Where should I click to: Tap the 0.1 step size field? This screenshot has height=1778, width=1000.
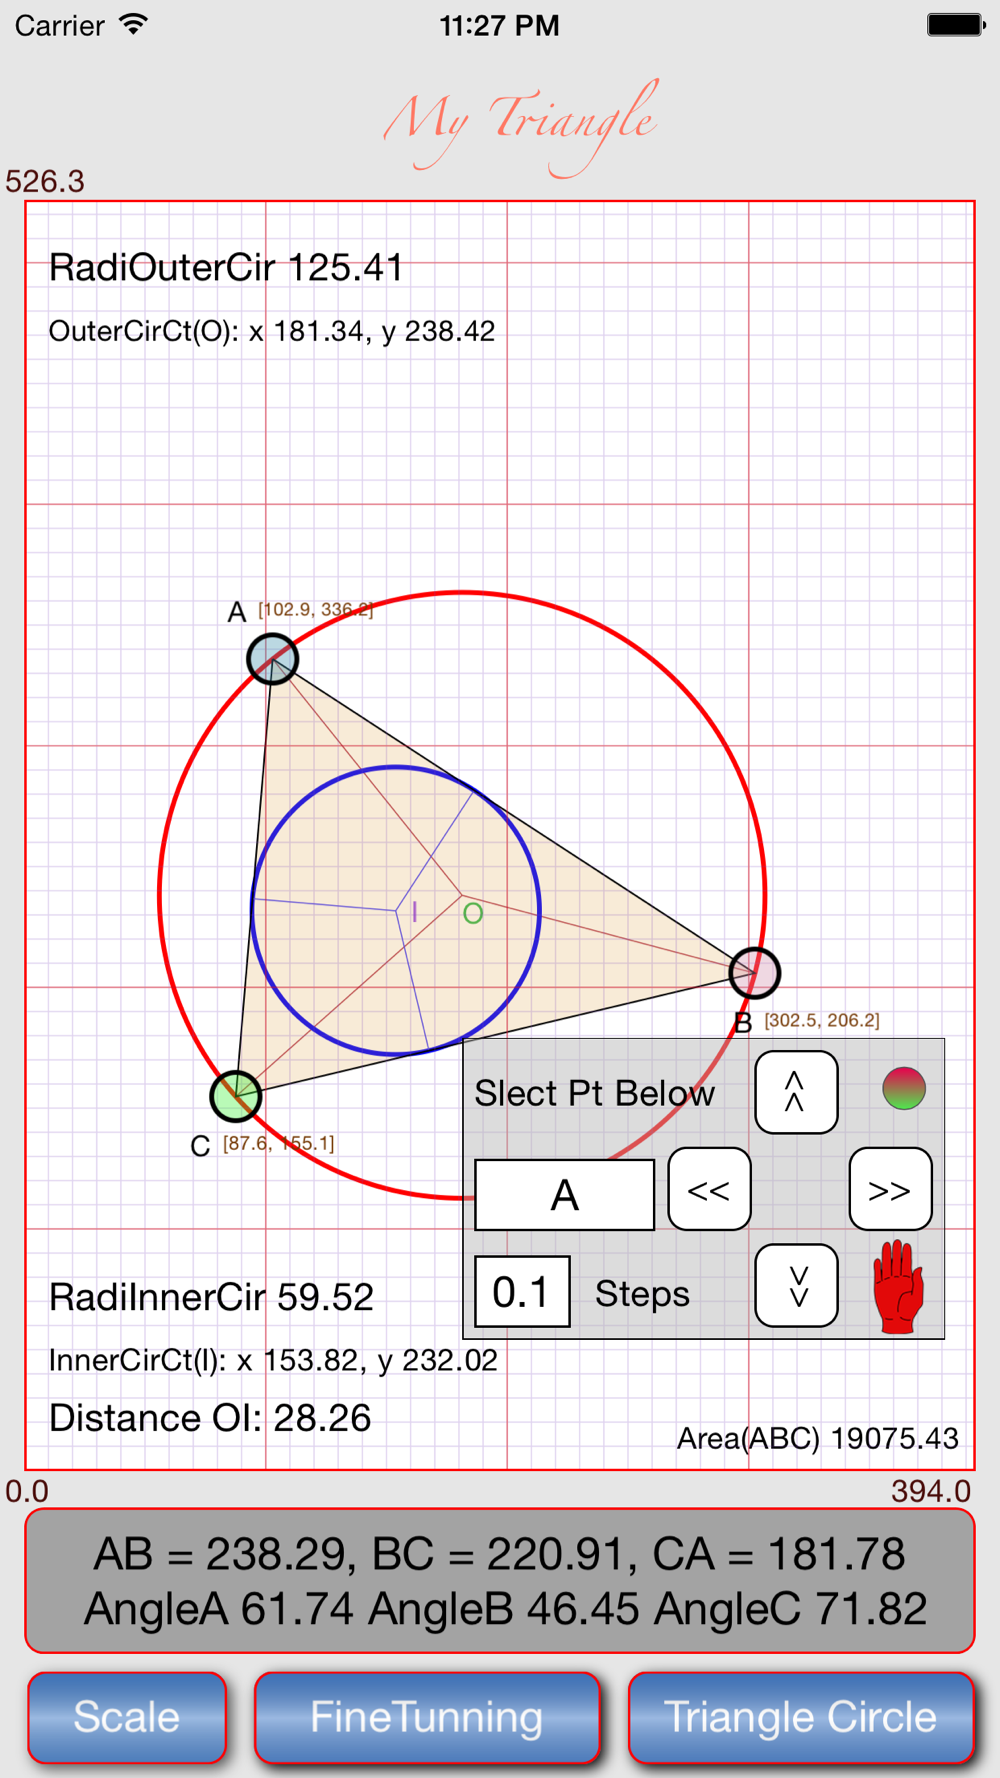point(522,1292)
